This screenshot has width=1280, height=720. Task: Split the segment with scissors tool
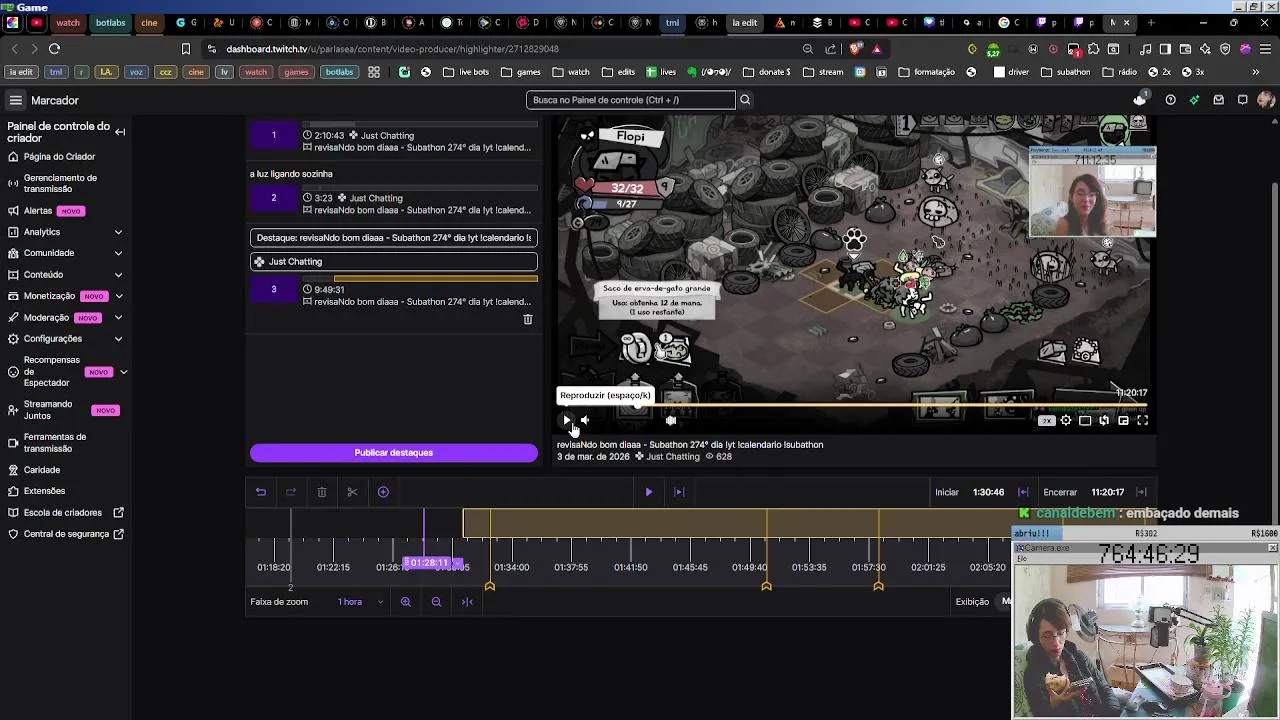tap(352, 492)
